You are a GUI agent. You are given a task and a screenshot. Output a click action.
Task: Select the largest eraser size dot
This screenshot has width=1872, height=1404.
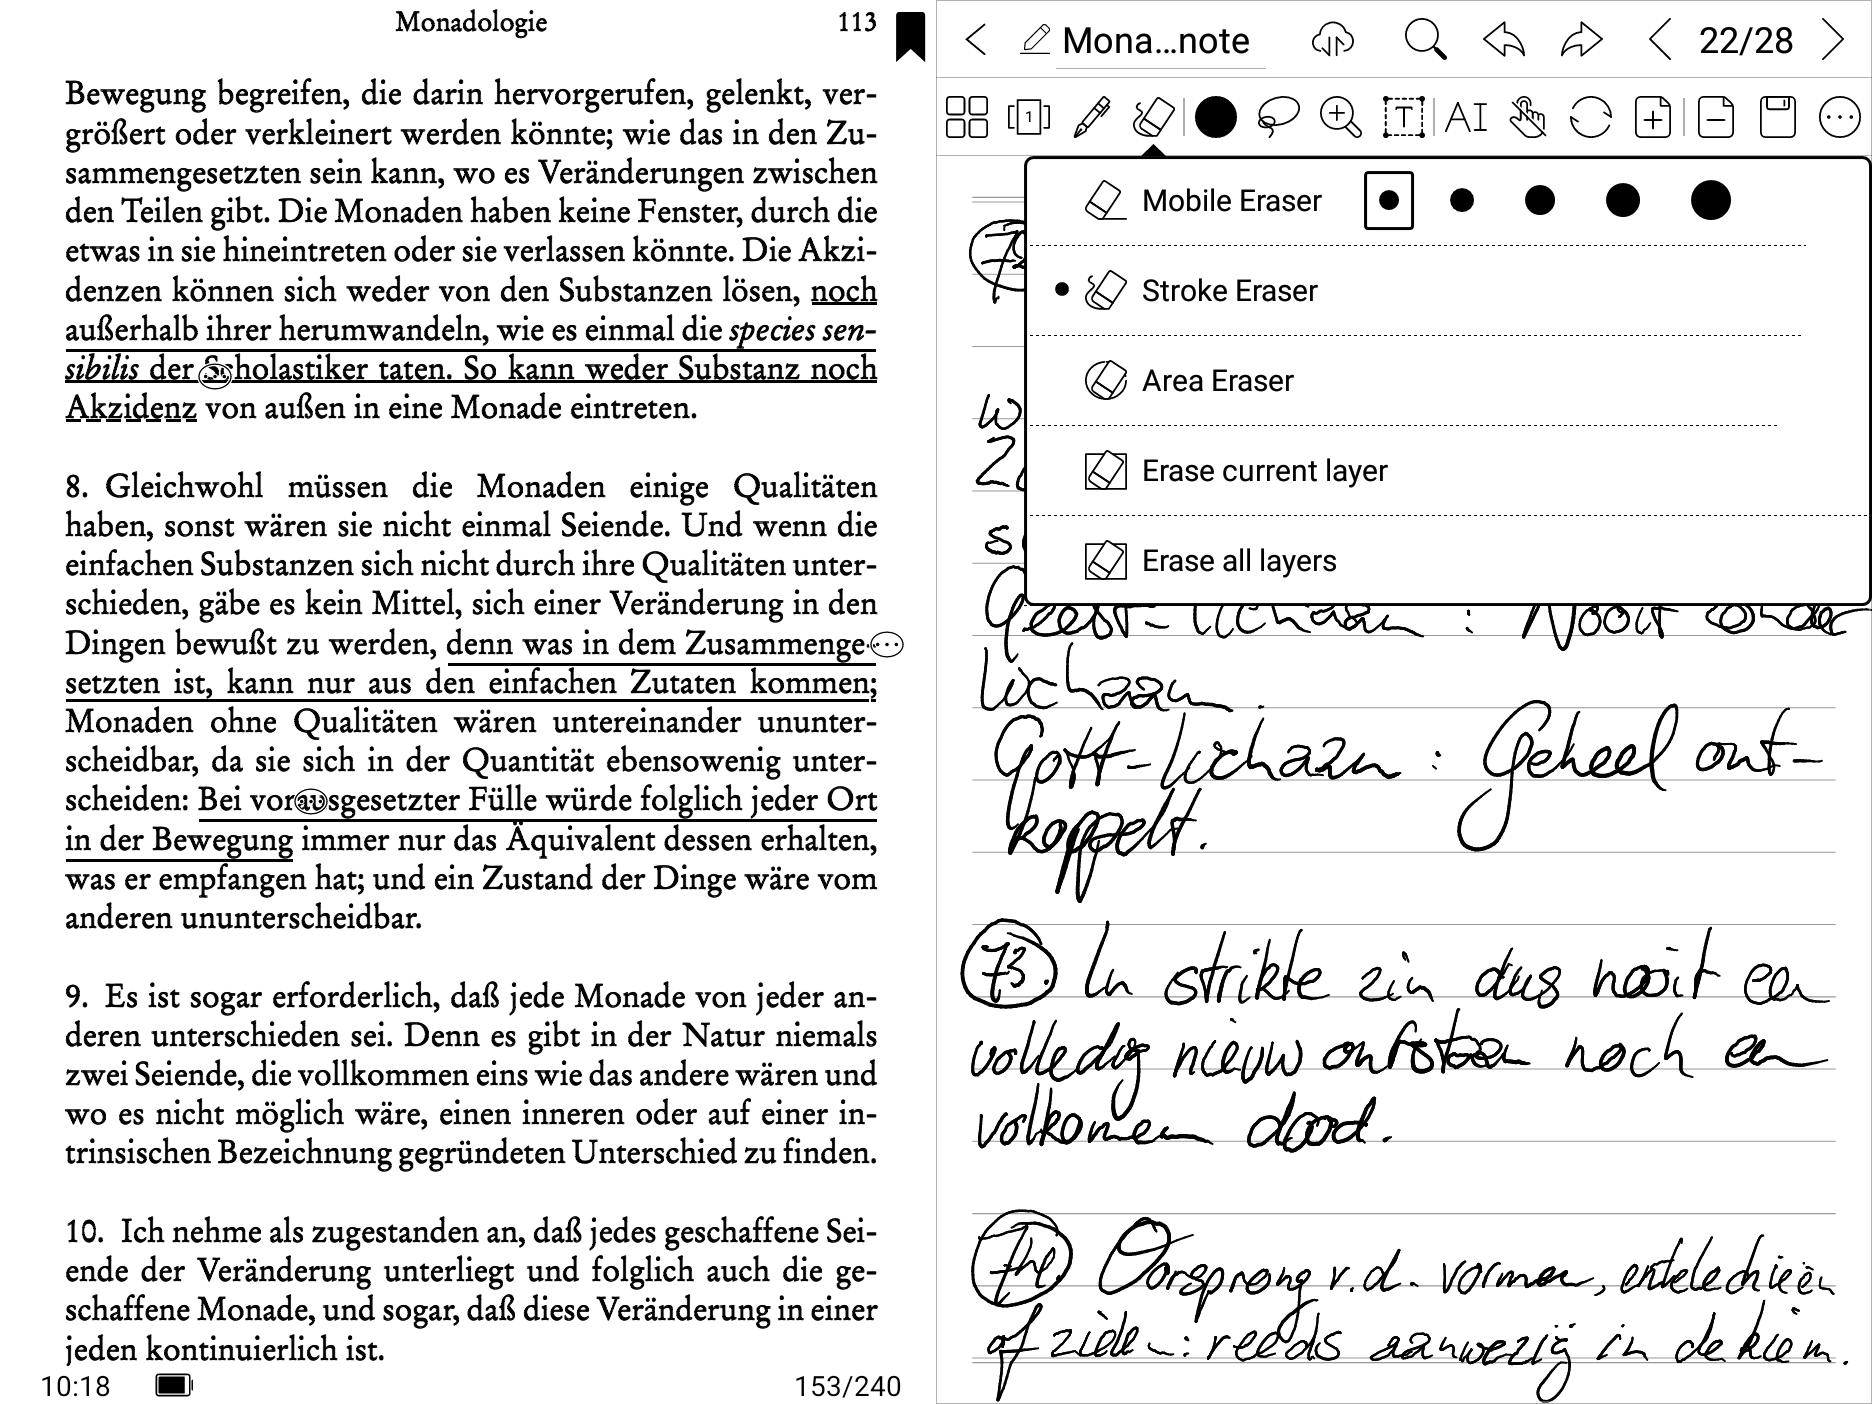pyautogui.click(x=1710, y=201)
